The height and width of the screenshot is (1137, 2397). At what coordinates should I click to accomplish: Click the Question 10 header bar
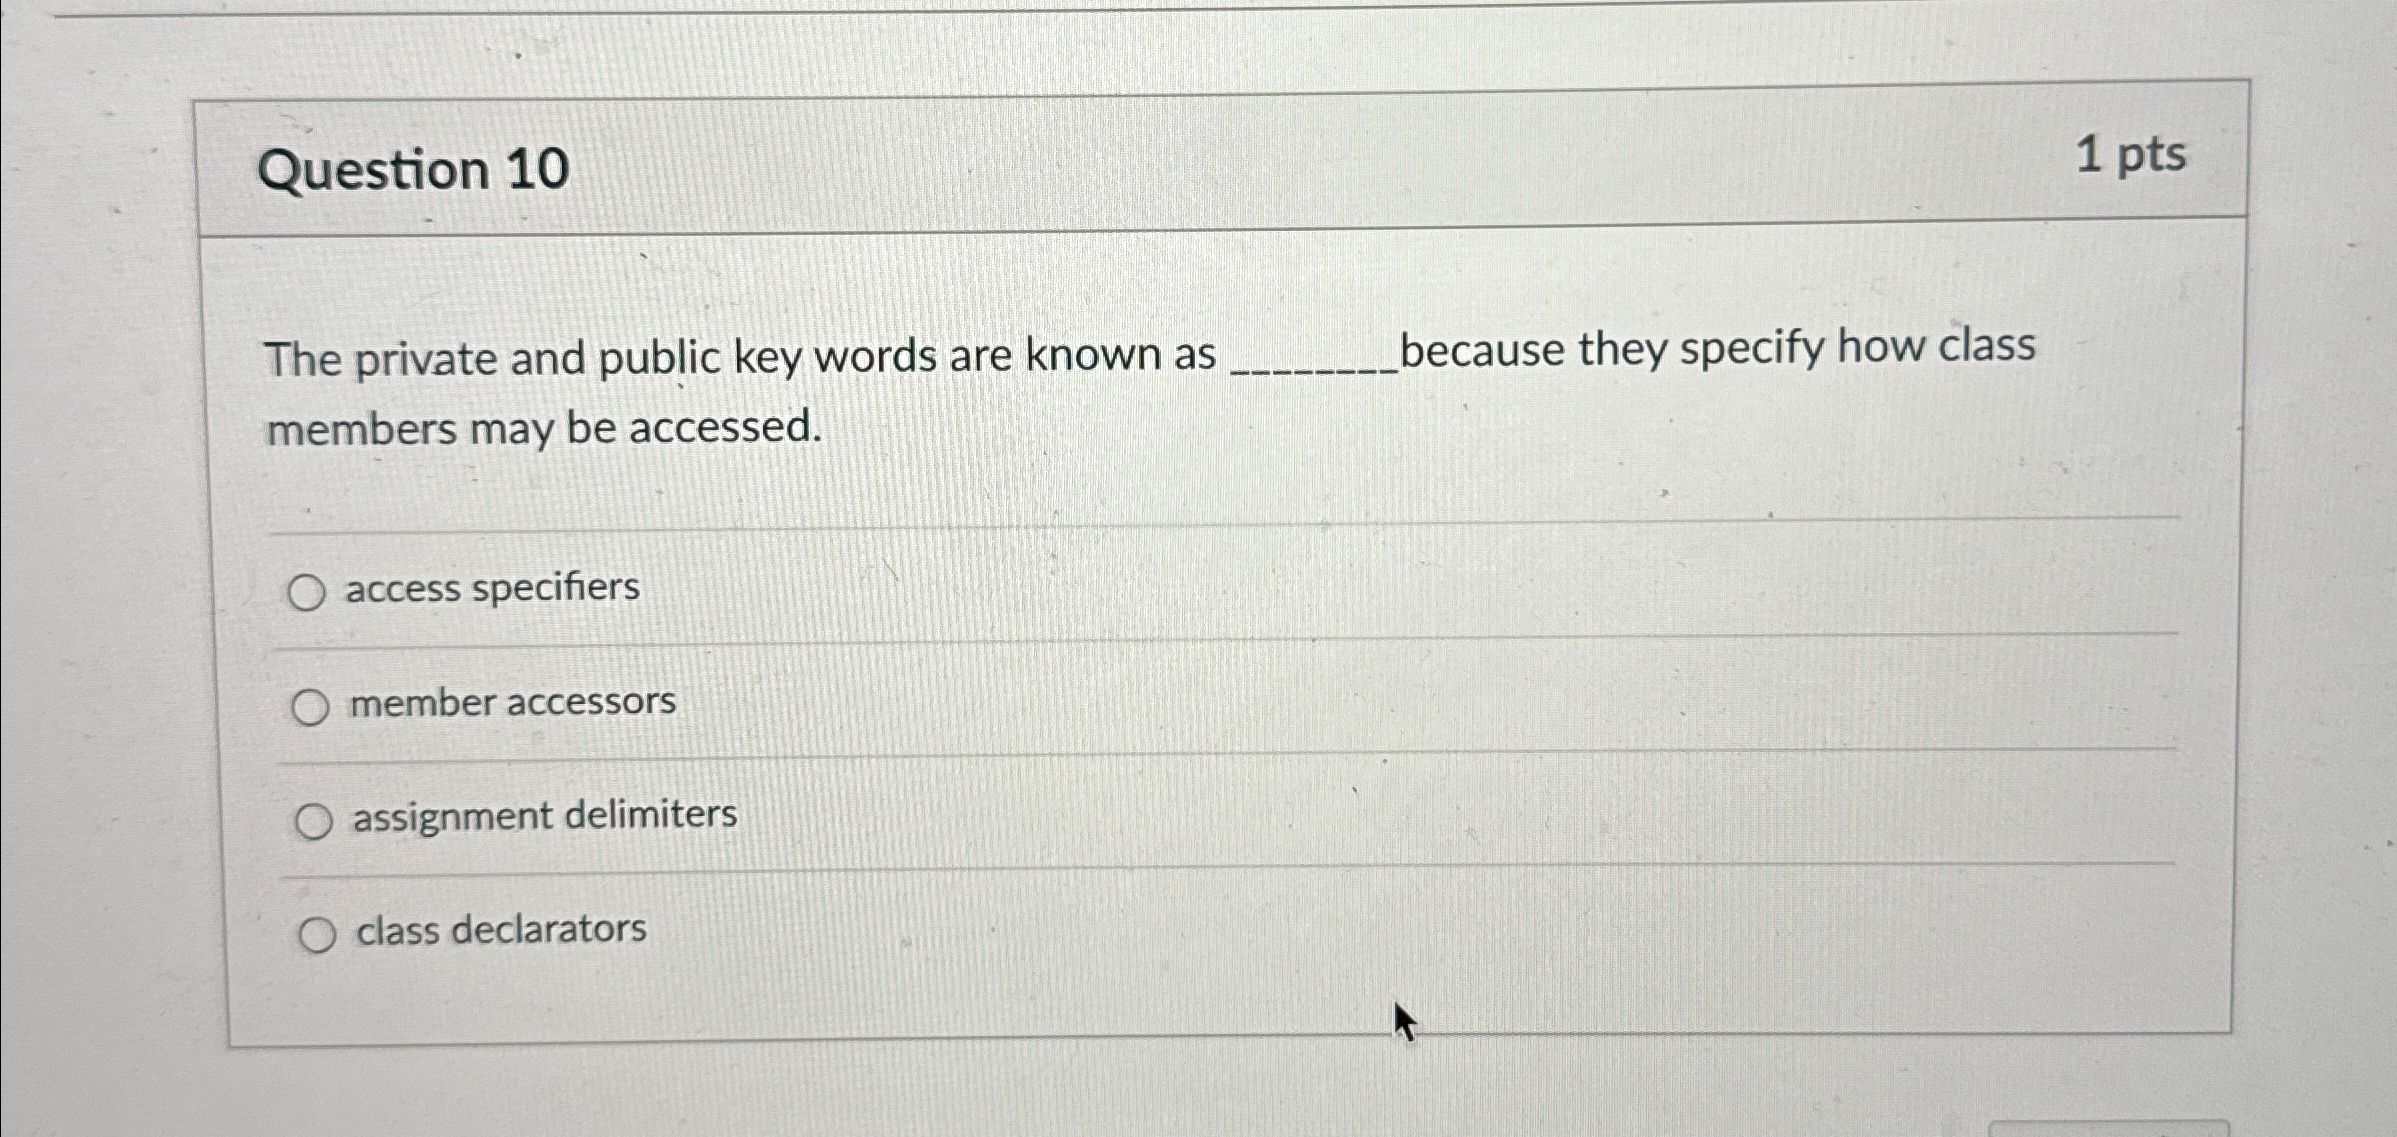point(1200,165)
